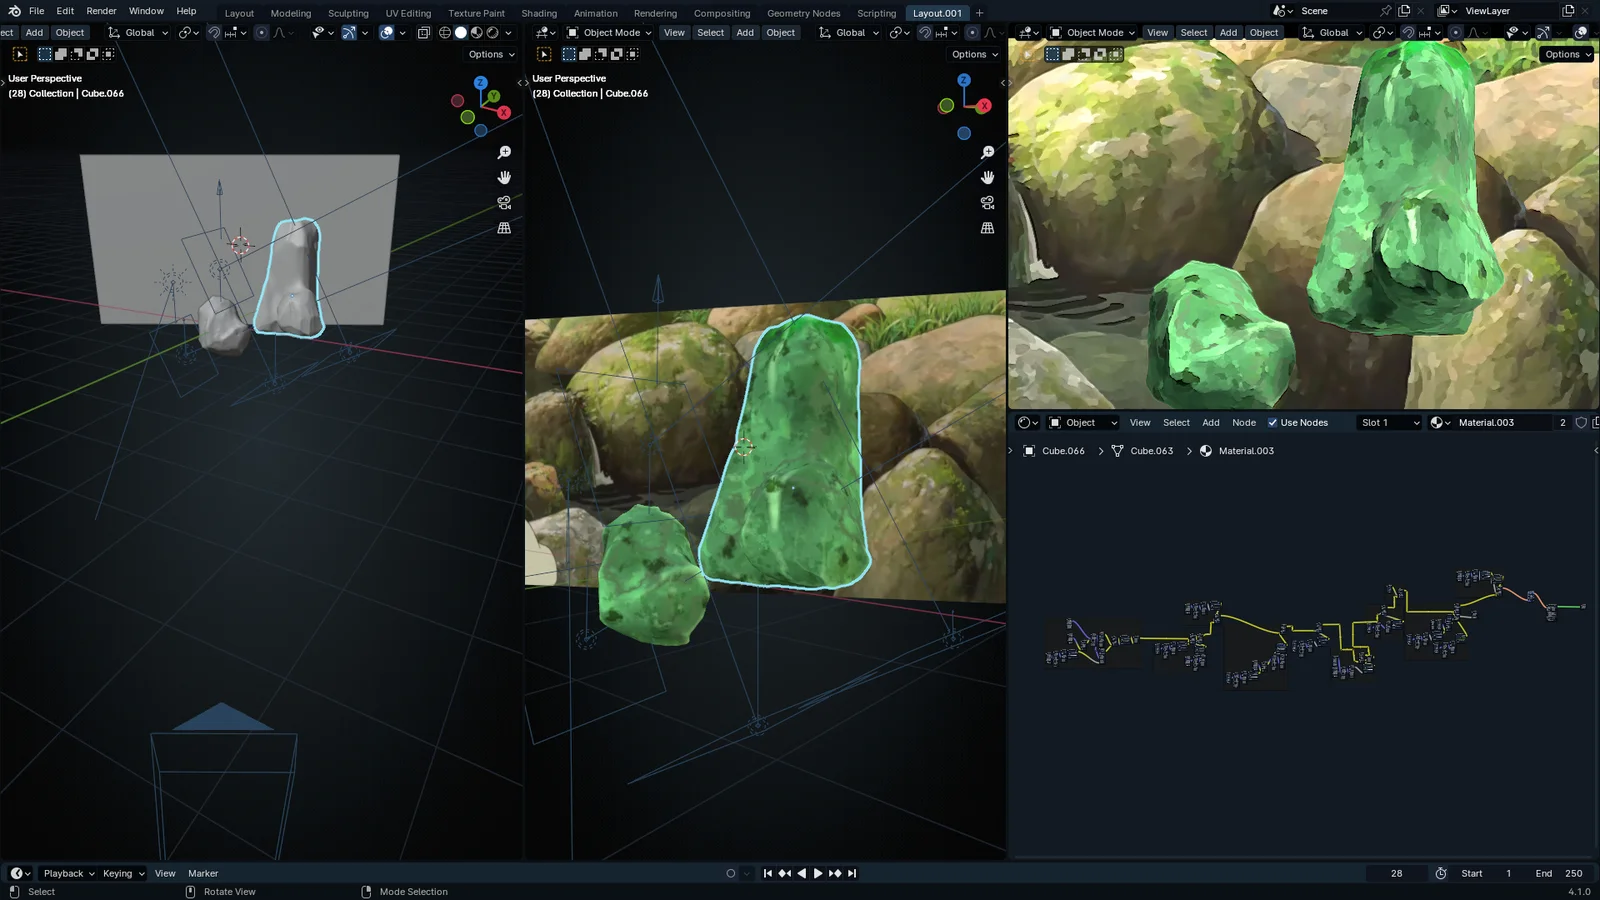Jump to the end frame with the playback control
Screen dimensions: 1600x900
pyautogui.click(x=851, y=873)
